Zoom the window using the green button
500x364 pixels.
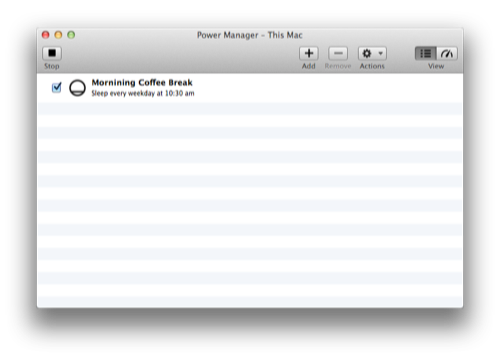coord(71,35)
